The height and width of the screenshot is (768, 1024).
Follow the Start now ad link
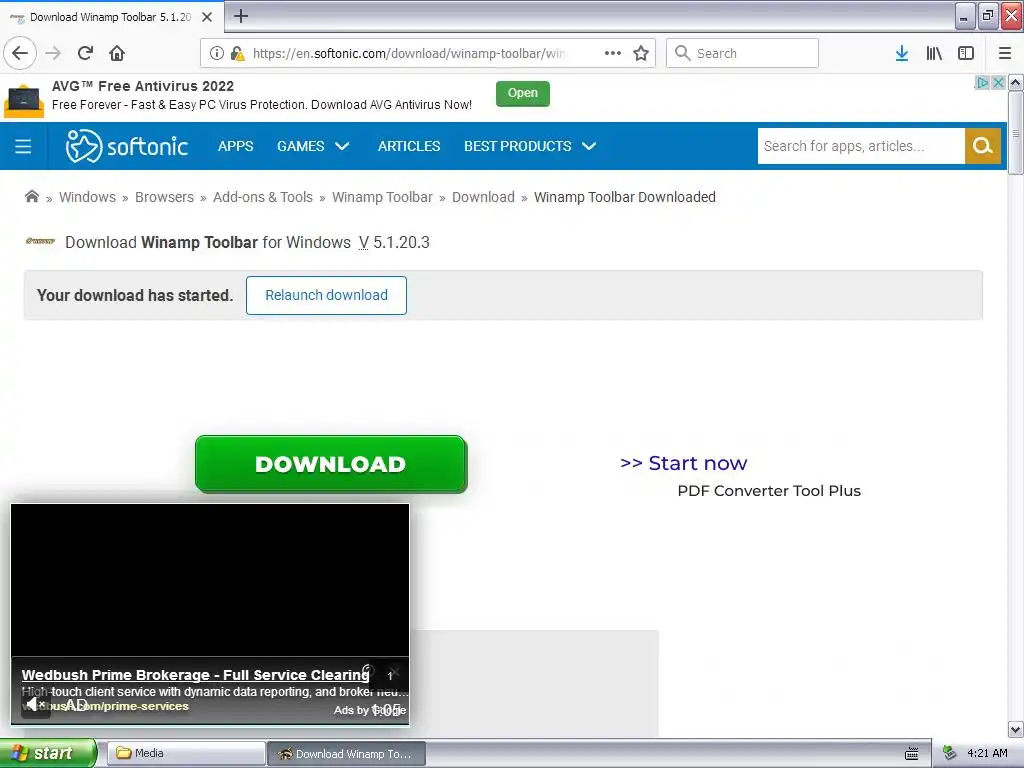click(x=683, y=463)
